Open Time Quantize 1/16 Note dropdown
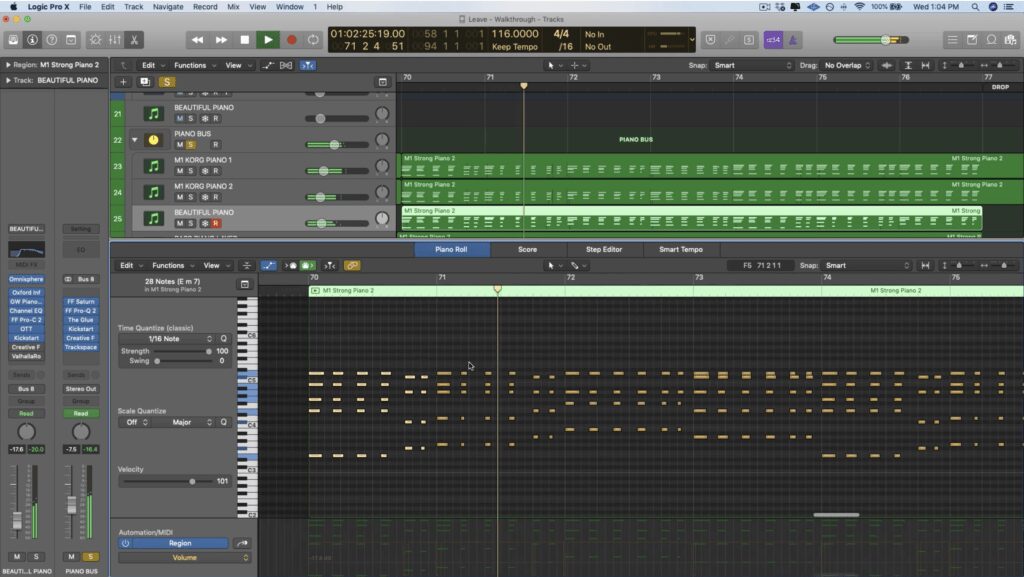Screen dimensions: 1024x577 168,339
